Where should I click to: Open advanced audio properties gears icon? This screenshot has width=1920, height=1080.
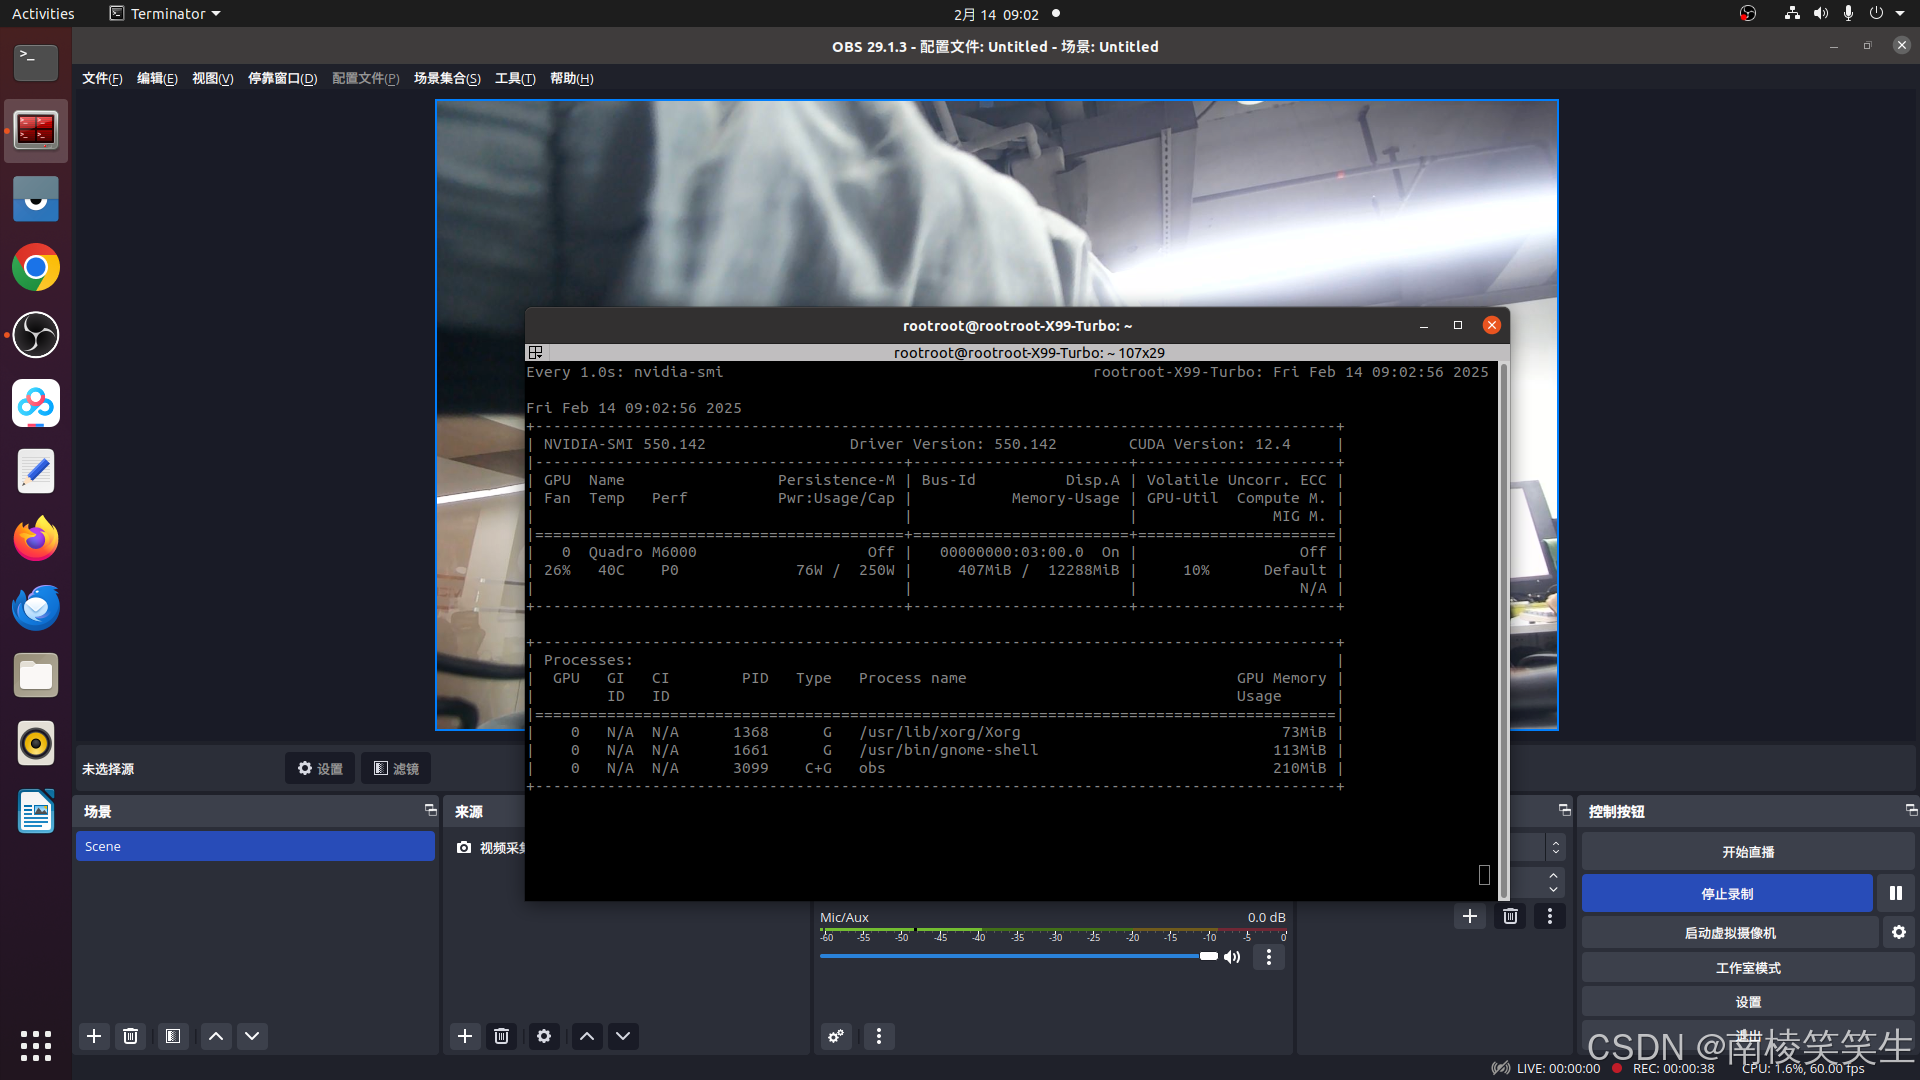836,1036
